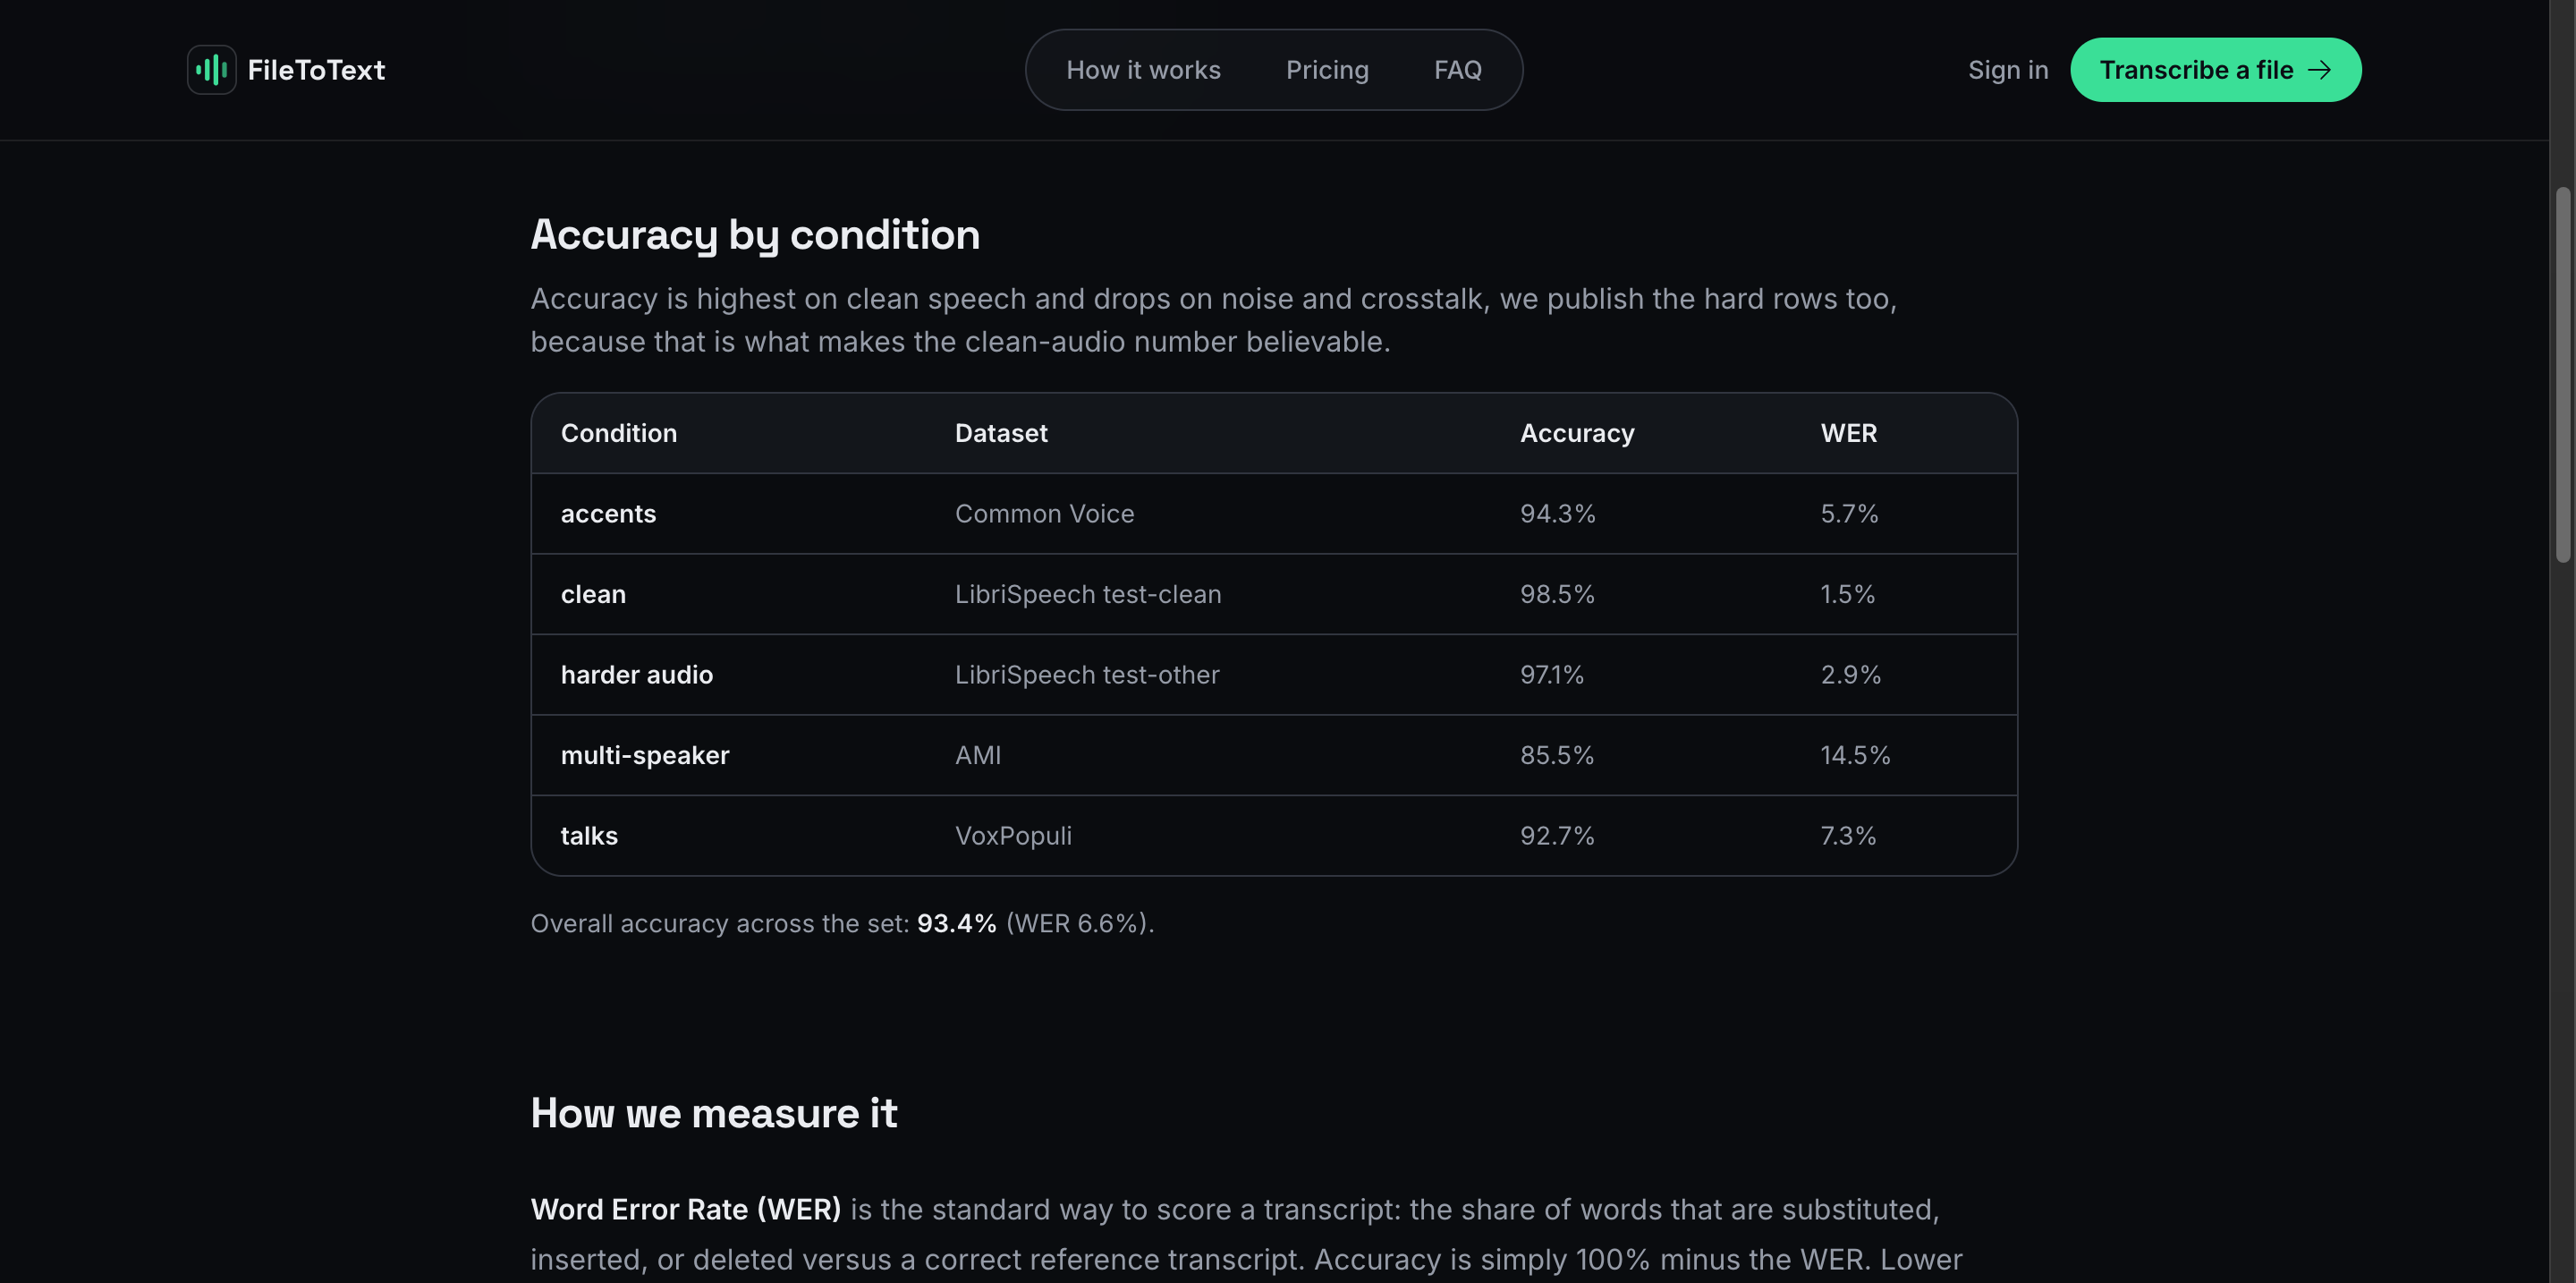The width and height of the screenshot is (2576, 1283).
Task: Click the Accuracy by condition heading
Action: click(x=755, y=235)
